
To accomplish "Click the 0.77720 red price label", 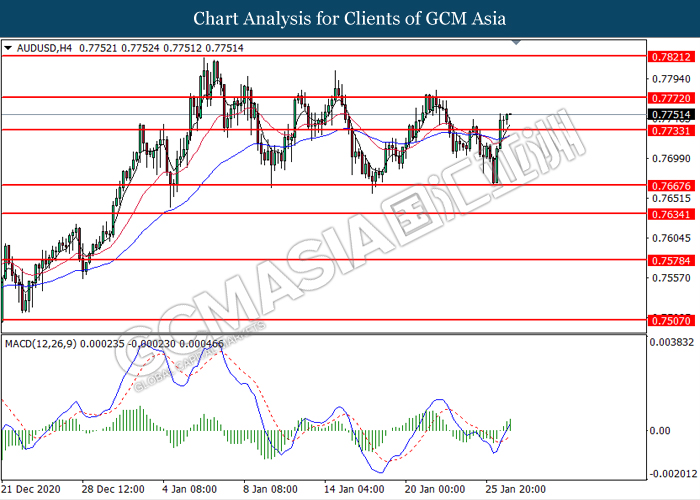I will click(x=671, y=98).
